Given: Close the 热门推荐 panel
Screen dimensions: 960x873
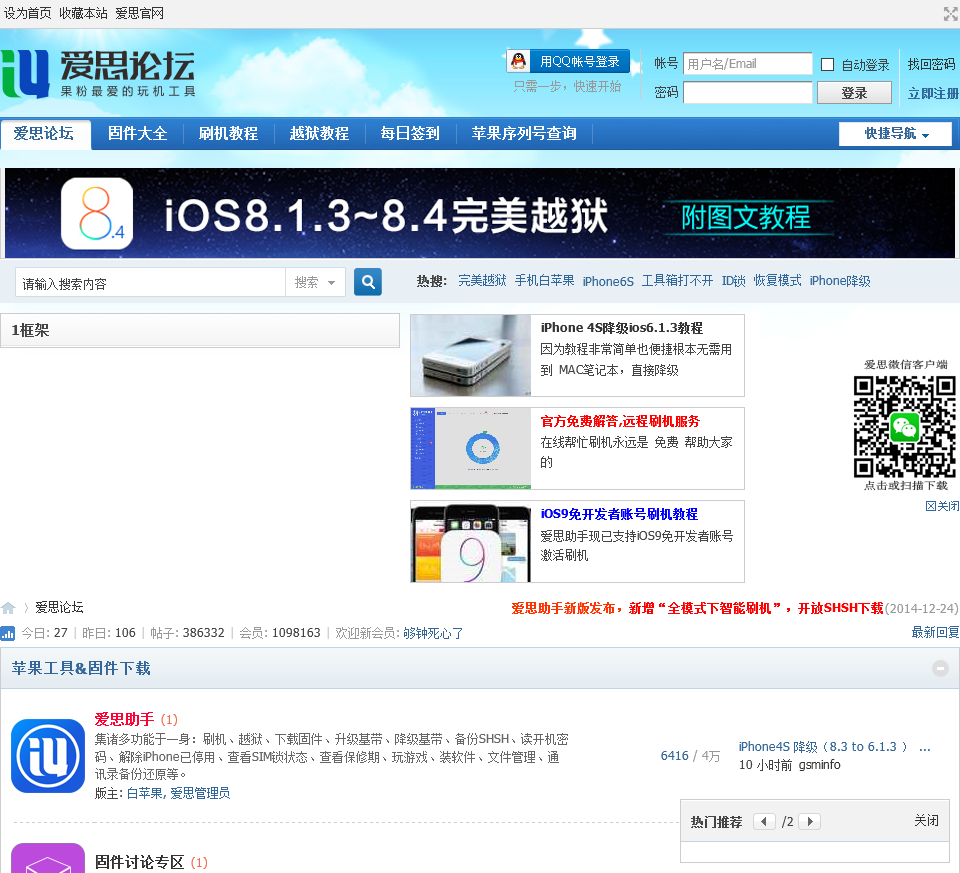Looking at the screenshot, I should [926, 821].
